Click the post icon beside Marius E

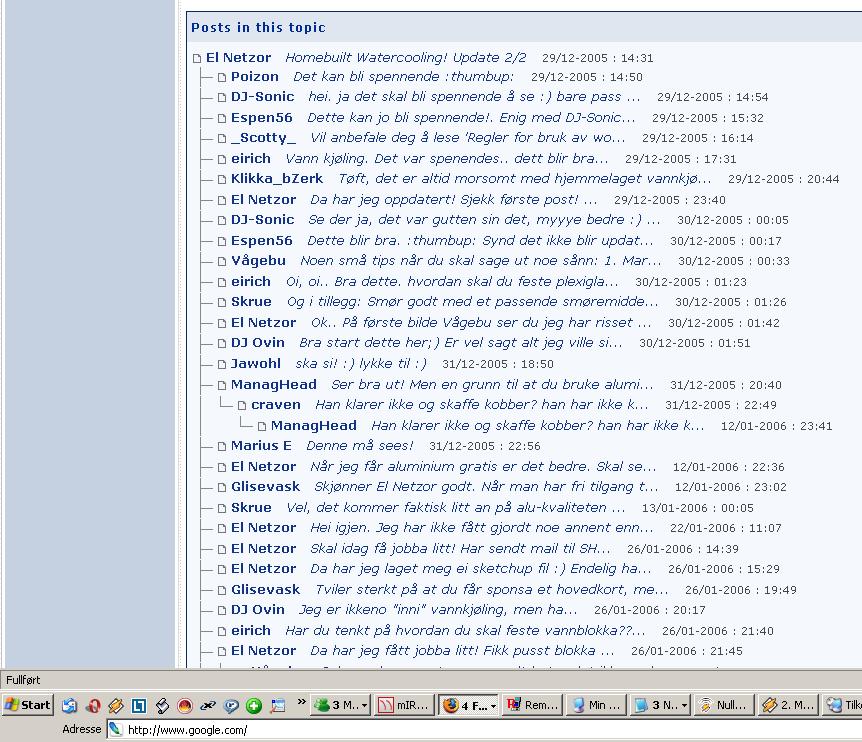pos(222,446)
